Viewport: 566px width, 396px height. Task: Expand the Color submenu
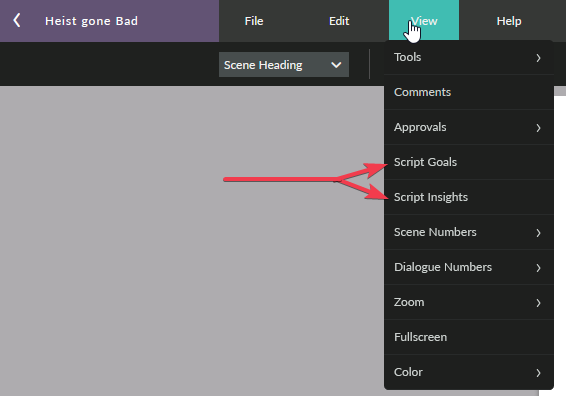pyautogui.click(x=469, y=372)
